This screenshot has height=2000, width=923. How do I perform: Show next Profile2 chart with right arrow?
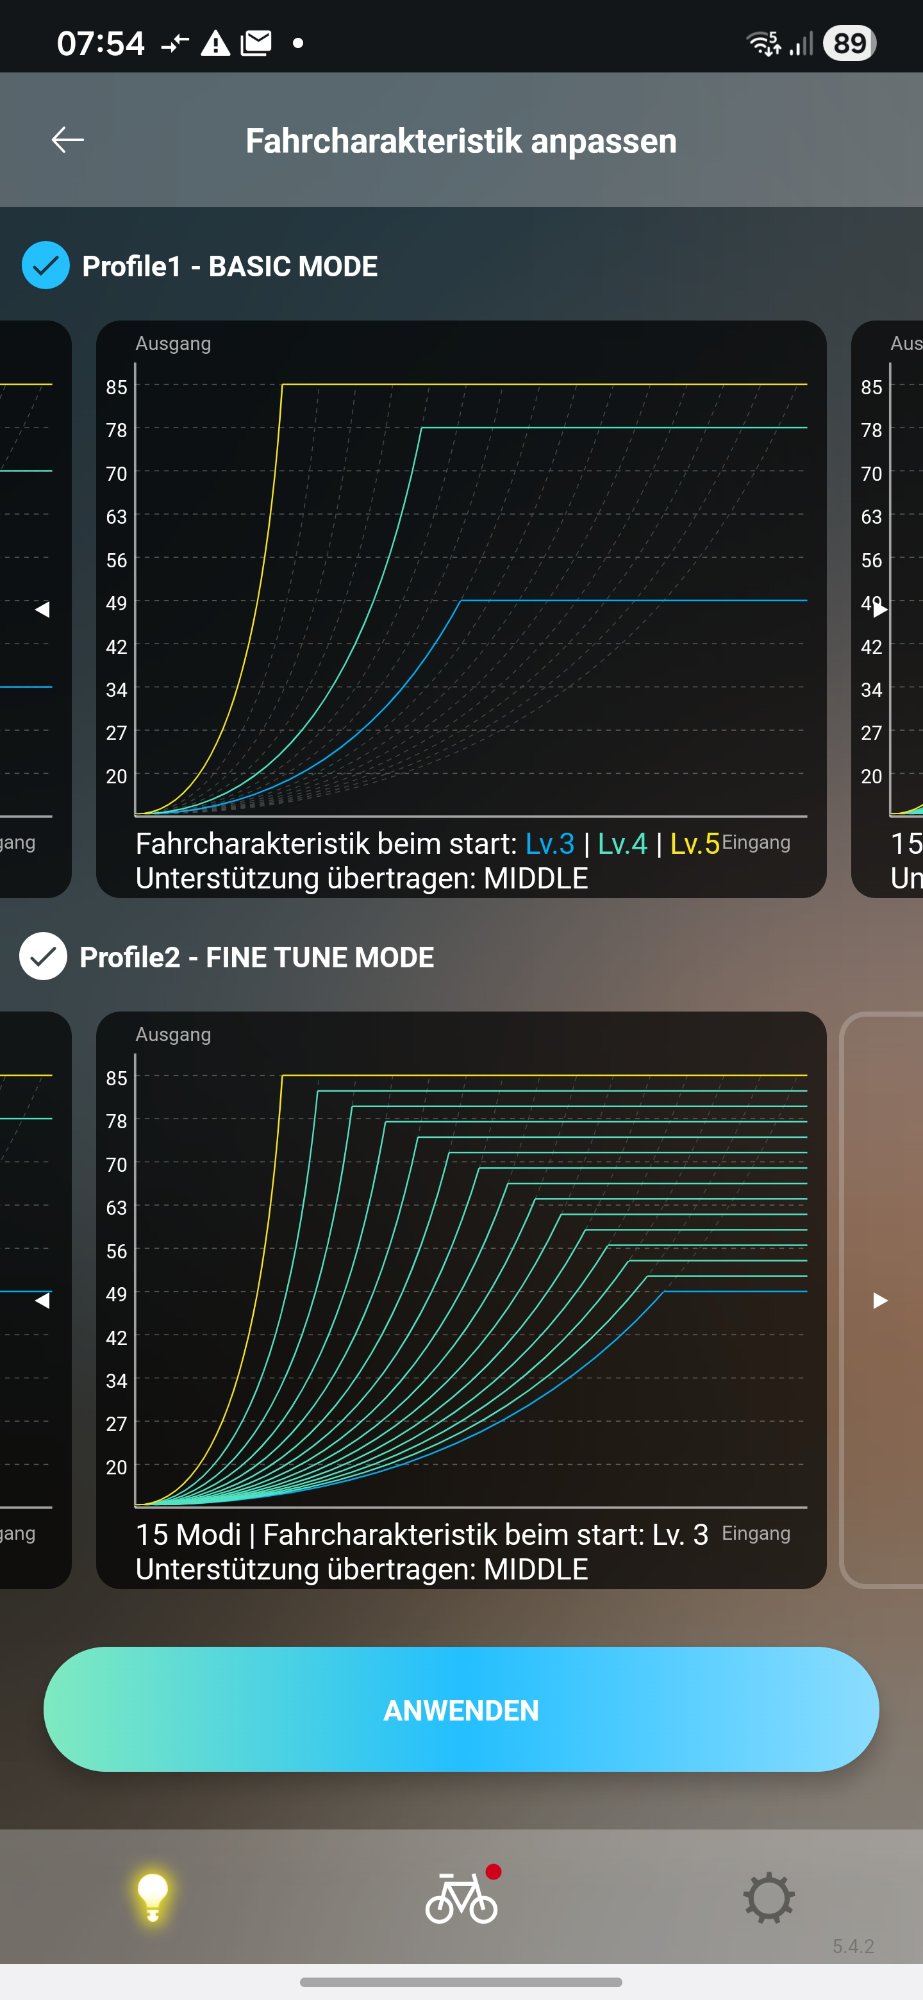[880, 1300]
